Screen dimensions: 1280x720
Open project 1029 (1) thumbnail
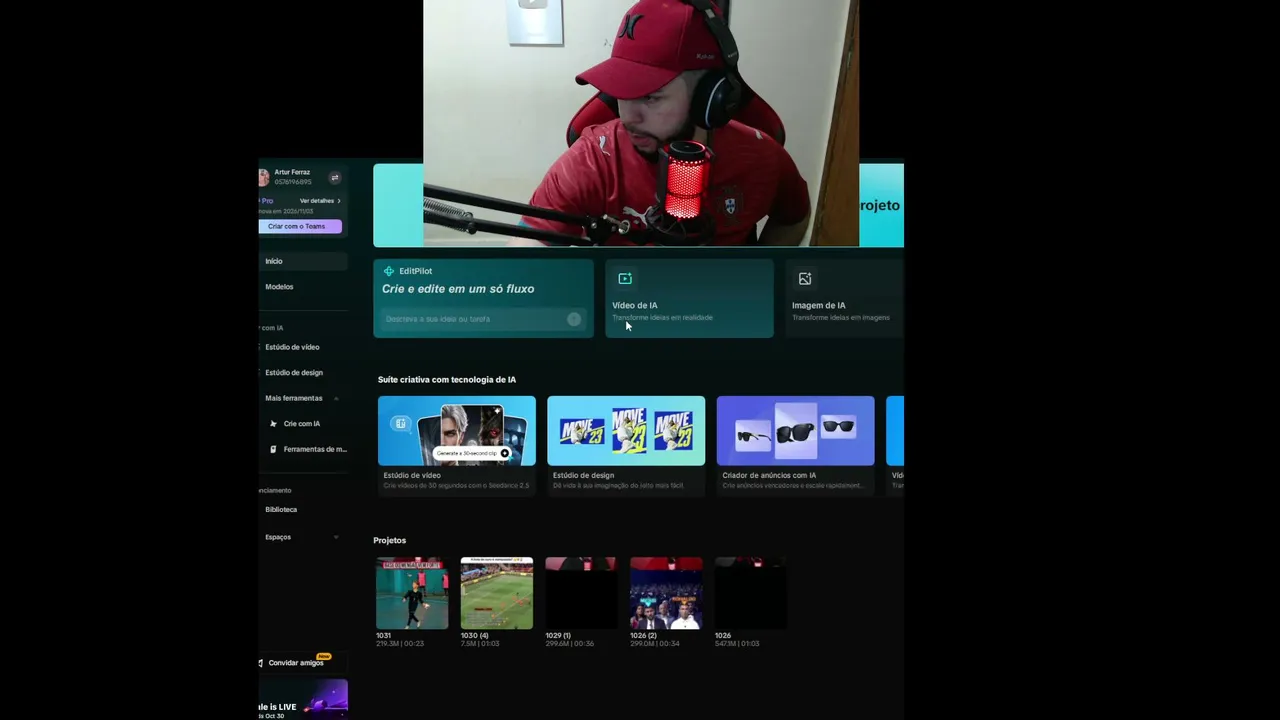tap(581, 593)
